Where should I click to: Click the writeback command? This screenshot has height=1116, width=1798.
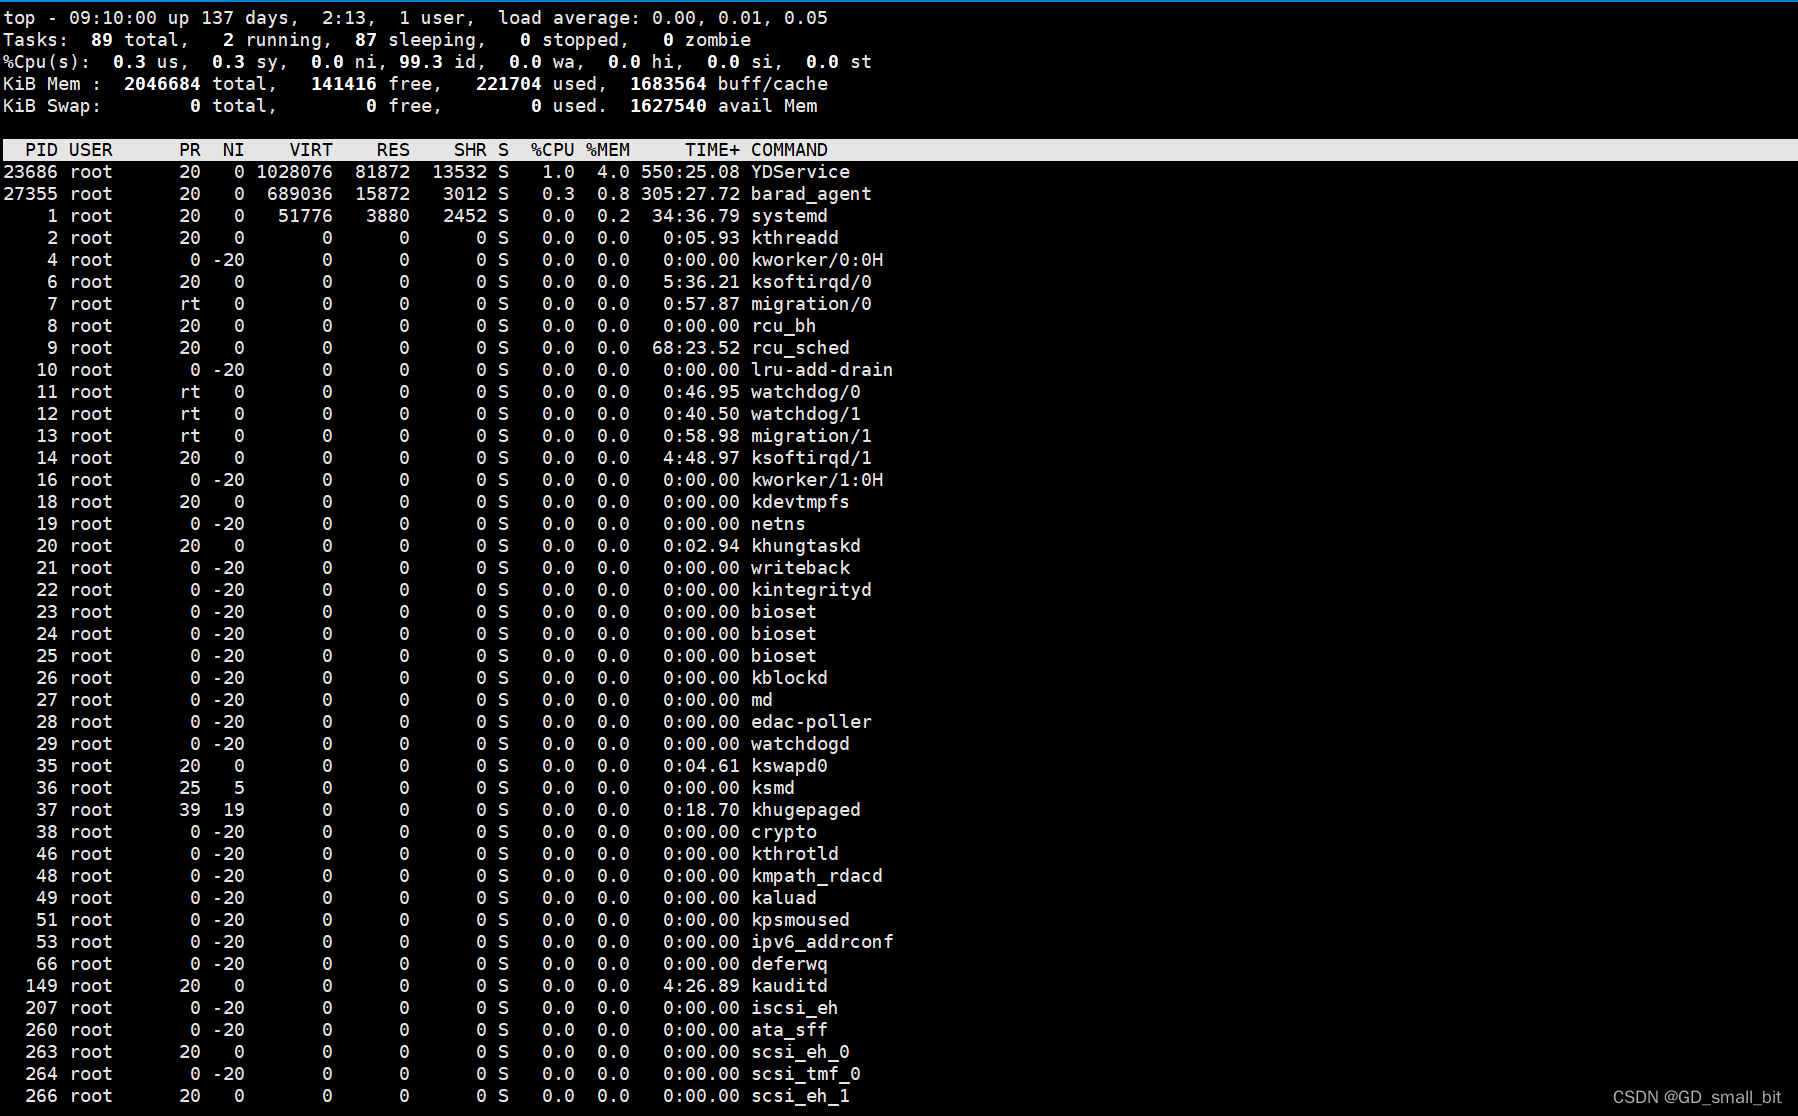pyautogui.click(x=800, y=568)
